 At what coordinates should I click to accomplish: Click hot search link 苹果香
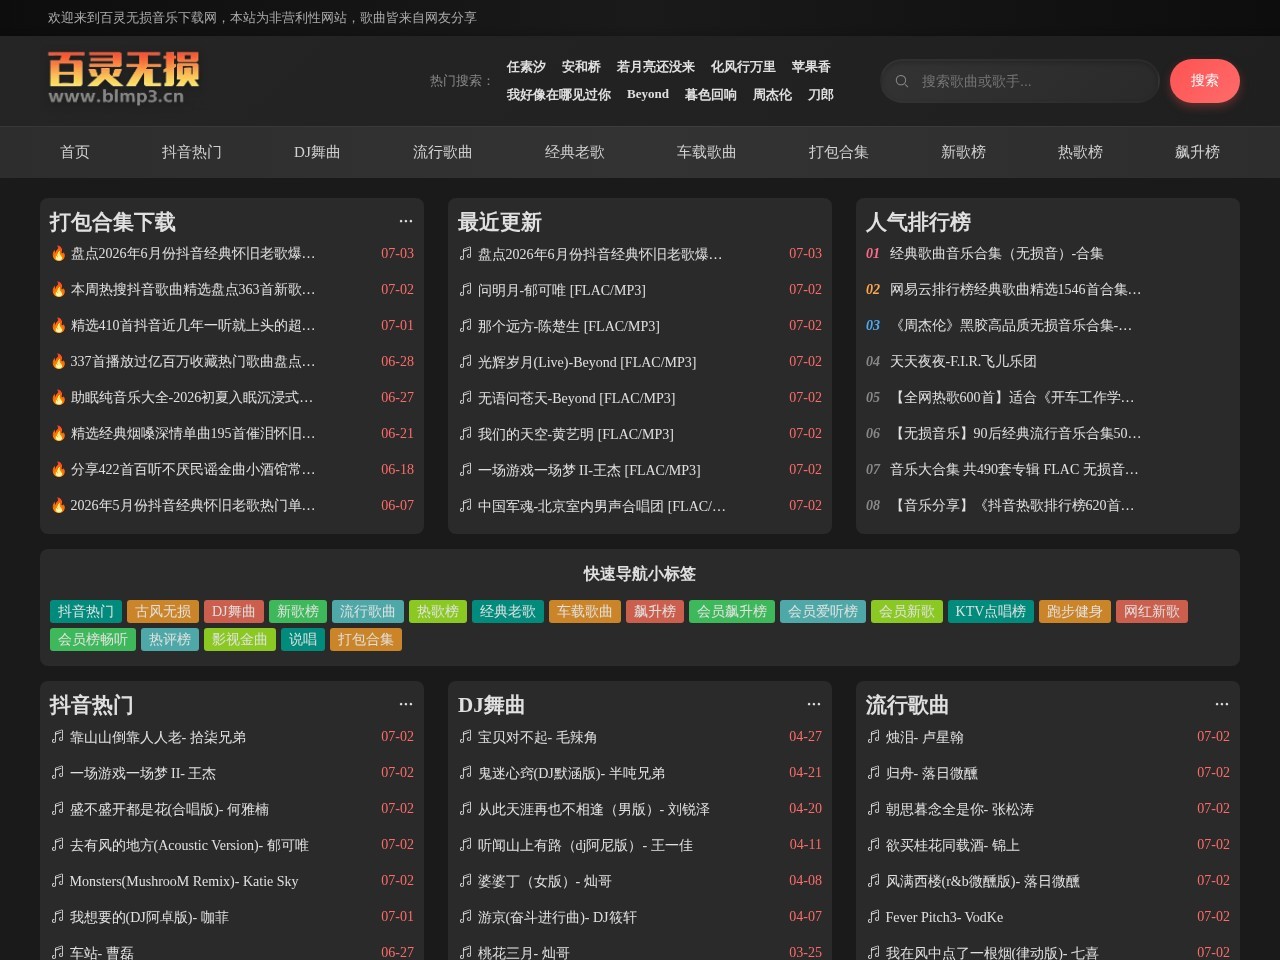[x=811, y=67]
